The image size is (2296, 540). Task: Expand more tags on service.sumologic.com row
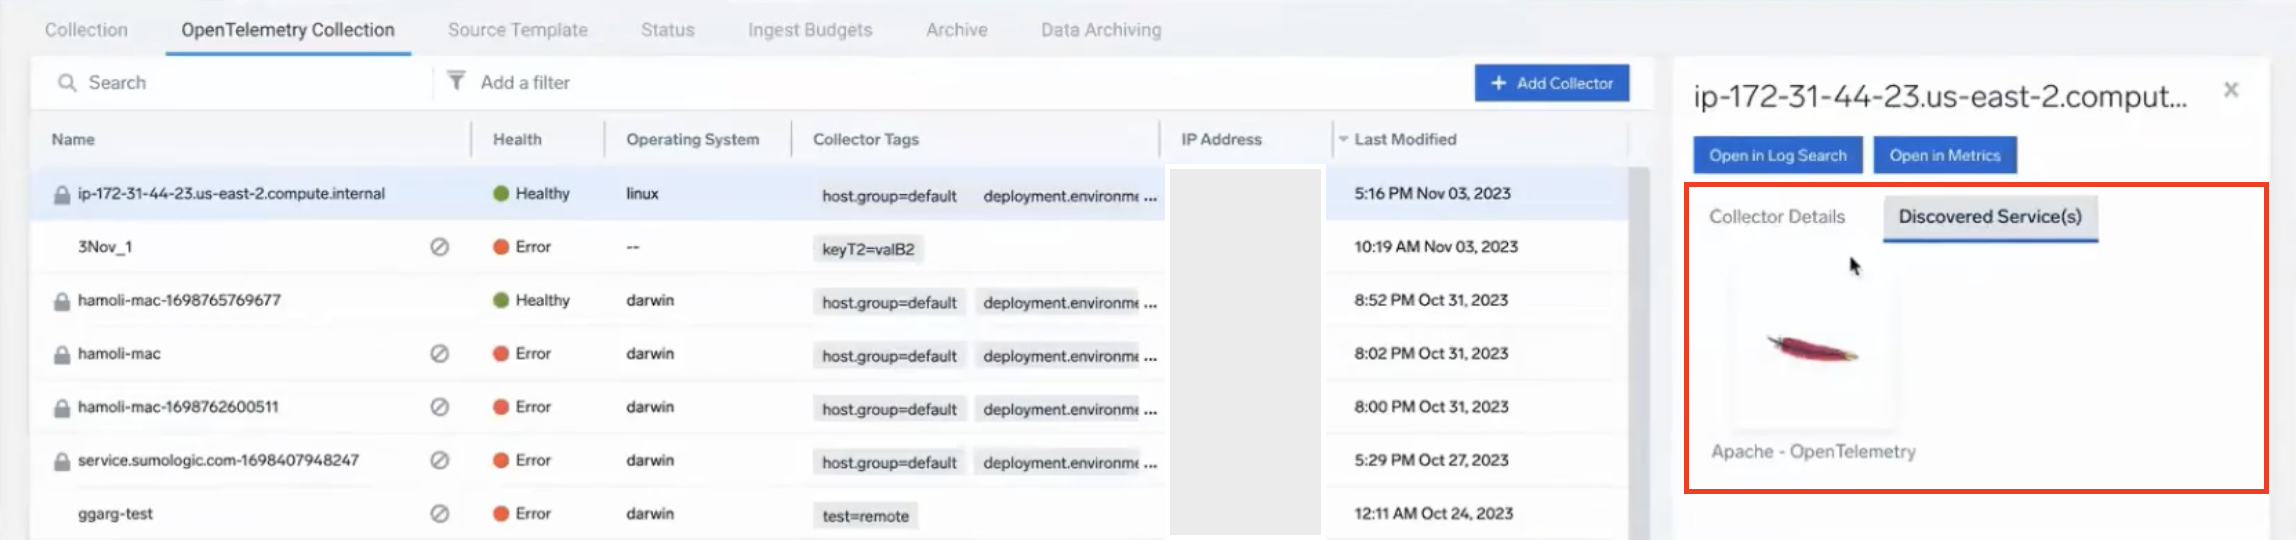point(1150,463)
